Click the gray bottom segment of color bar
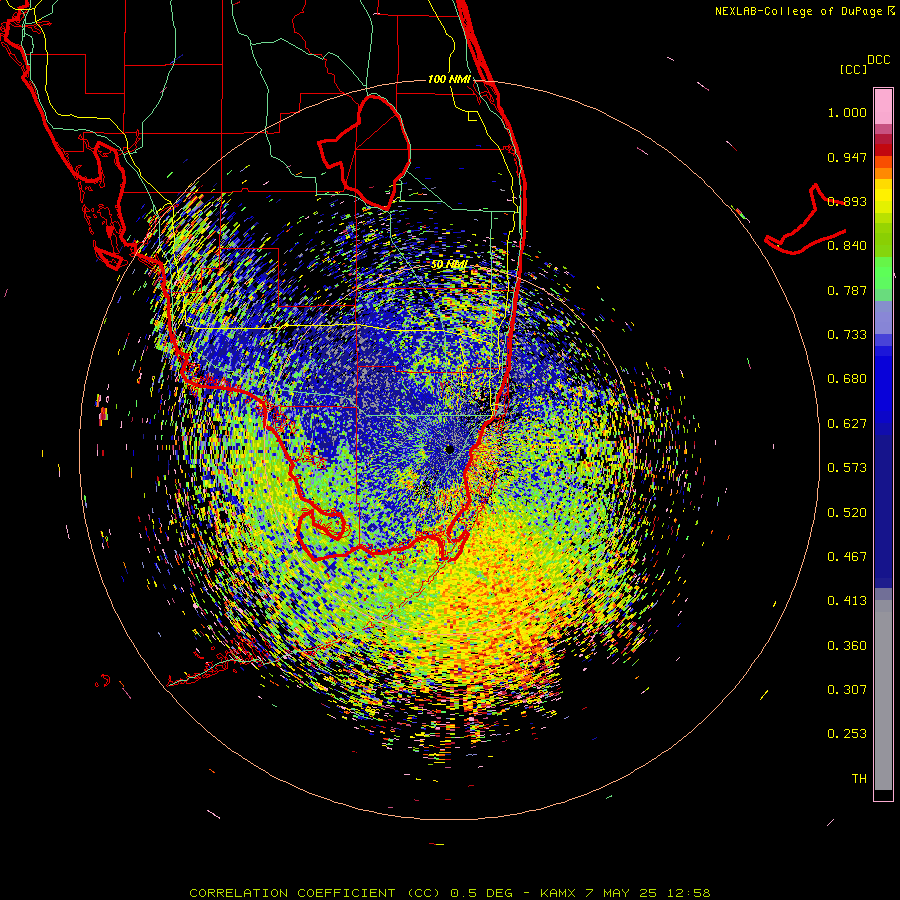The height and width of the screenshot is (900, 900). [883, 695]
